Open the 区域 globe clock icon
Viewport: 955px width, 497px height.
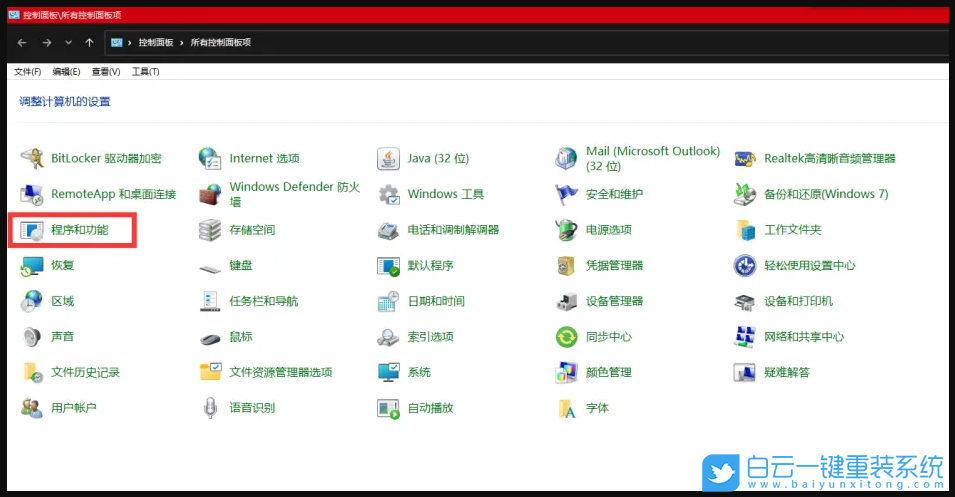tap(32, 301)
